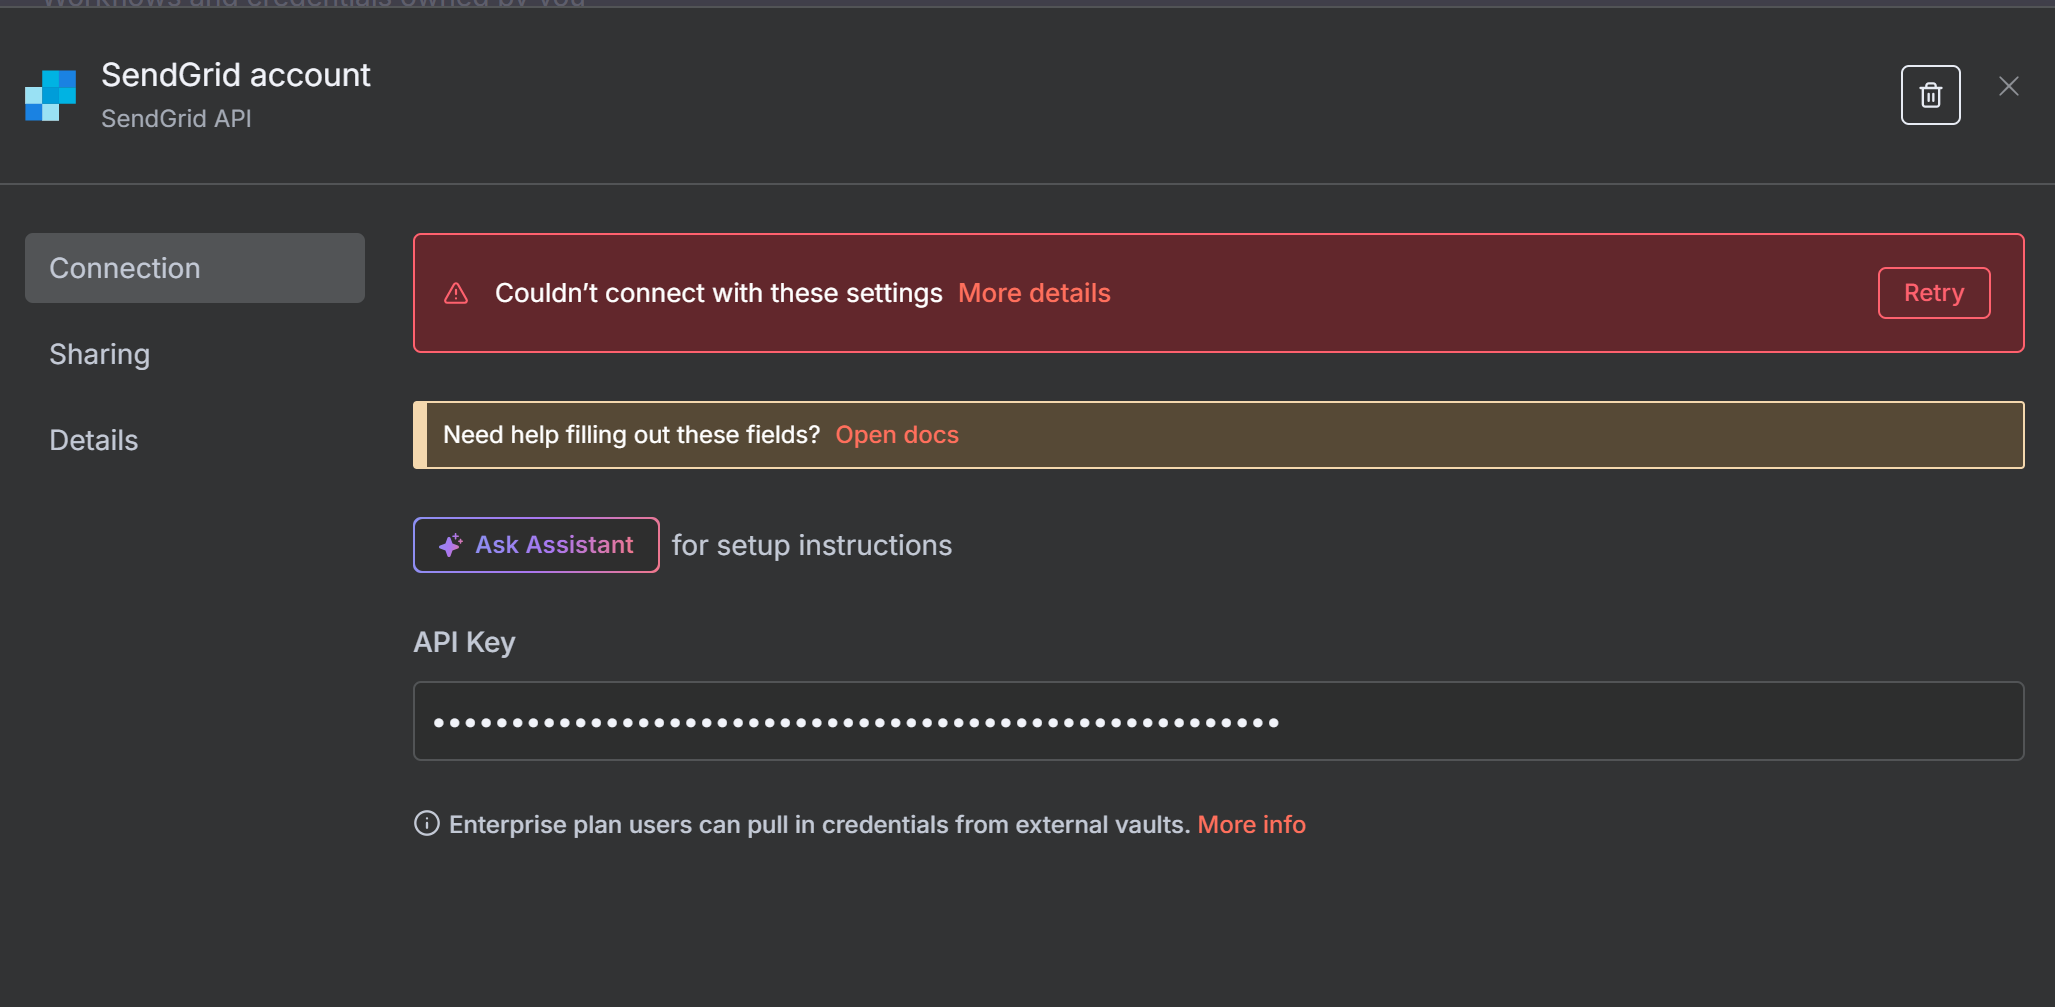
Task: Click the SendGrid account name to rename
Action: pyautogui.click(x=236, y=75)
